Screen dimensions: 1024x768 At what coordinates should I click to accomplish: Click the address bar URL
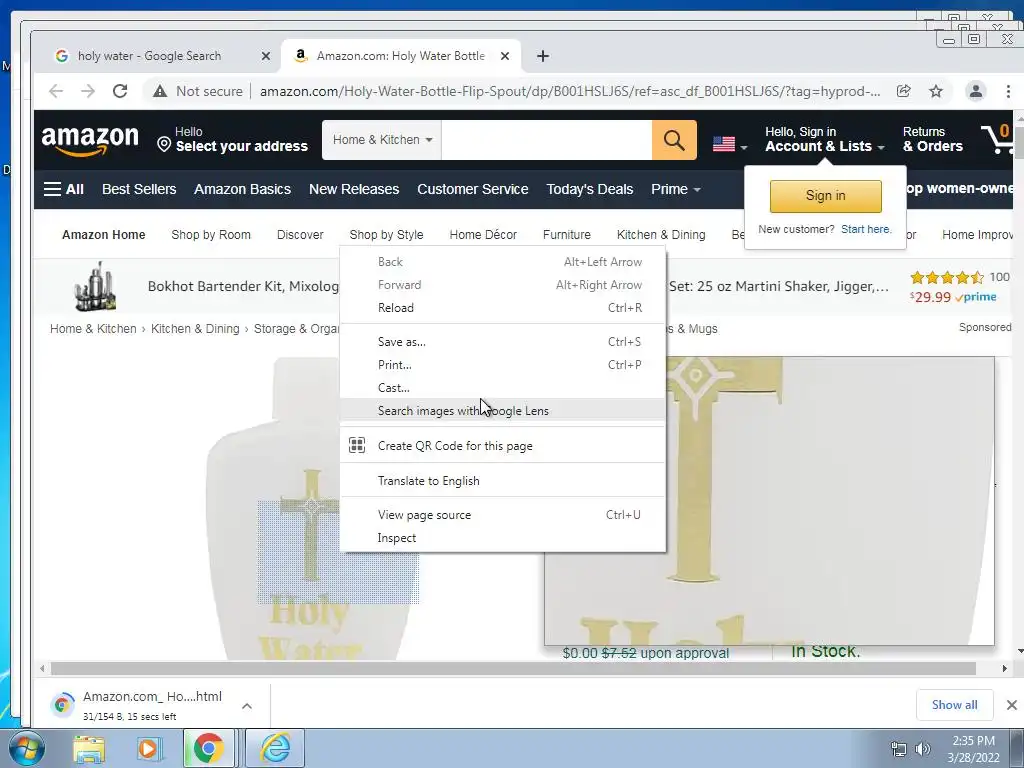[x=570, y=91]
